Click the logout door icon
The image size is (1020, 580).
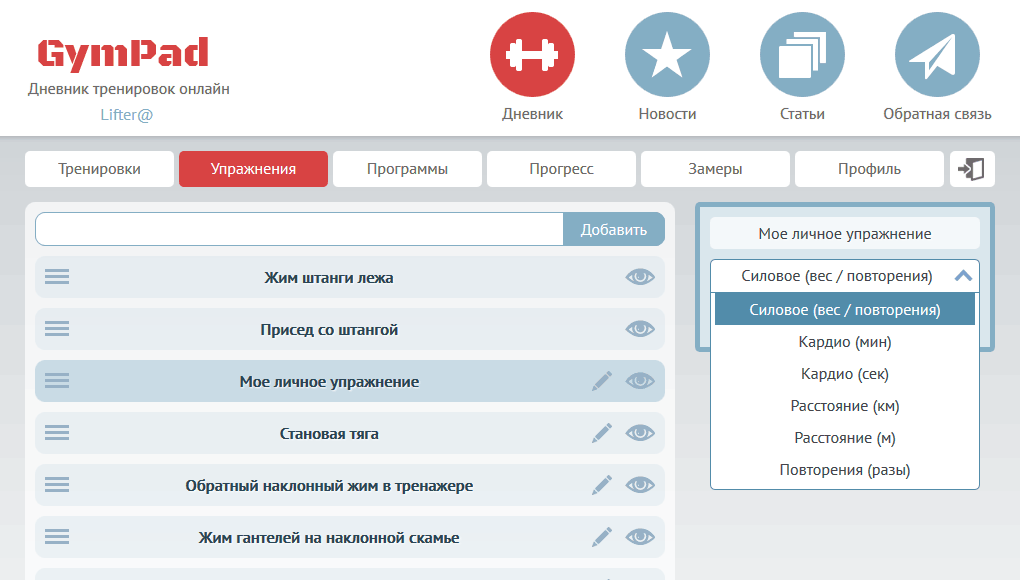click(x=971, y=169)
